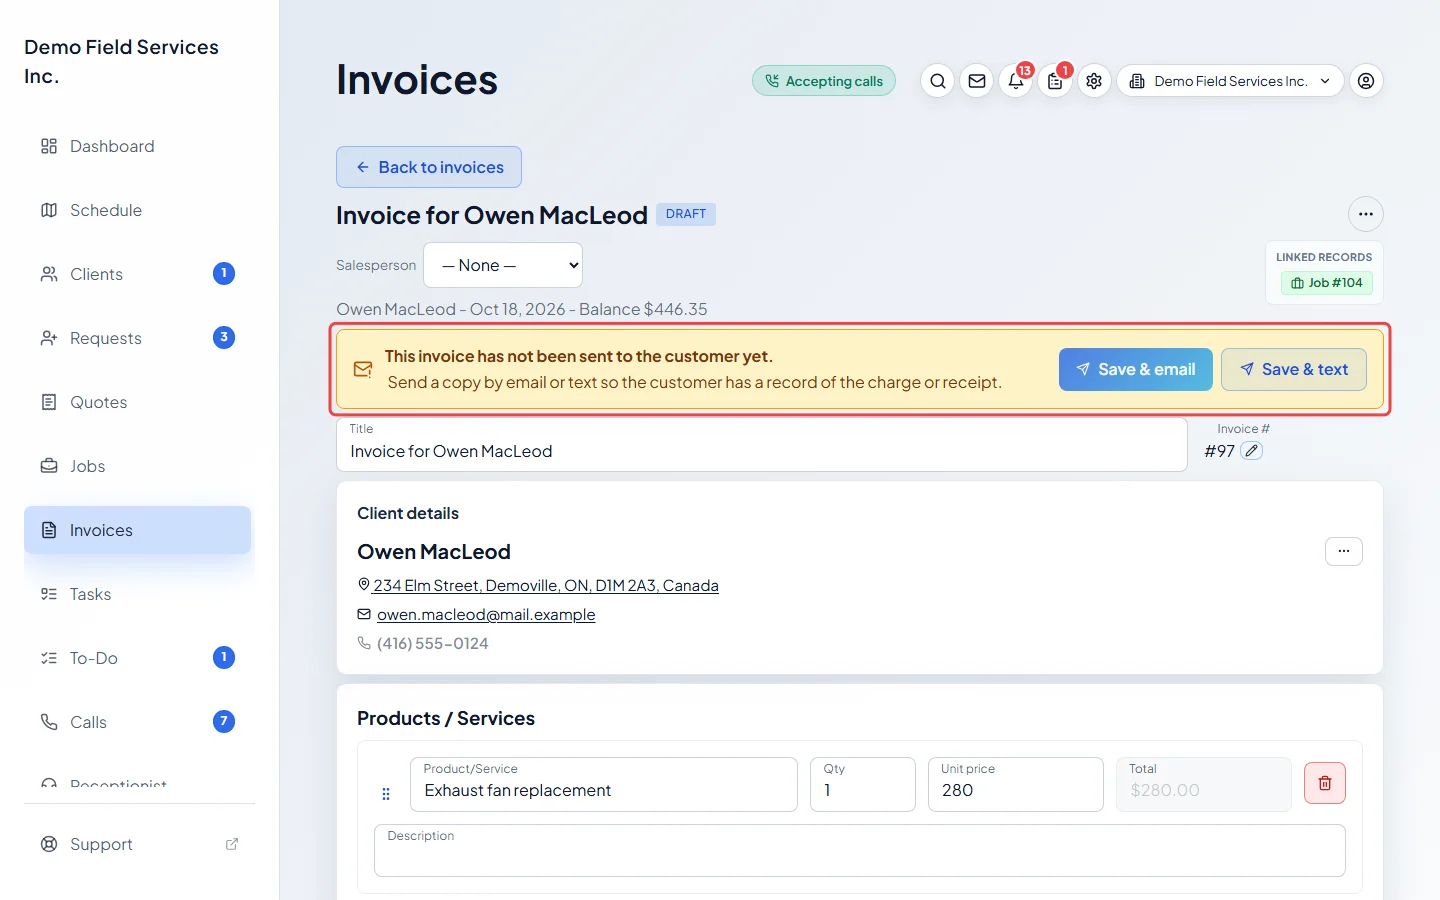
Task: Open the user profile icon
Action: (1366, 81)
